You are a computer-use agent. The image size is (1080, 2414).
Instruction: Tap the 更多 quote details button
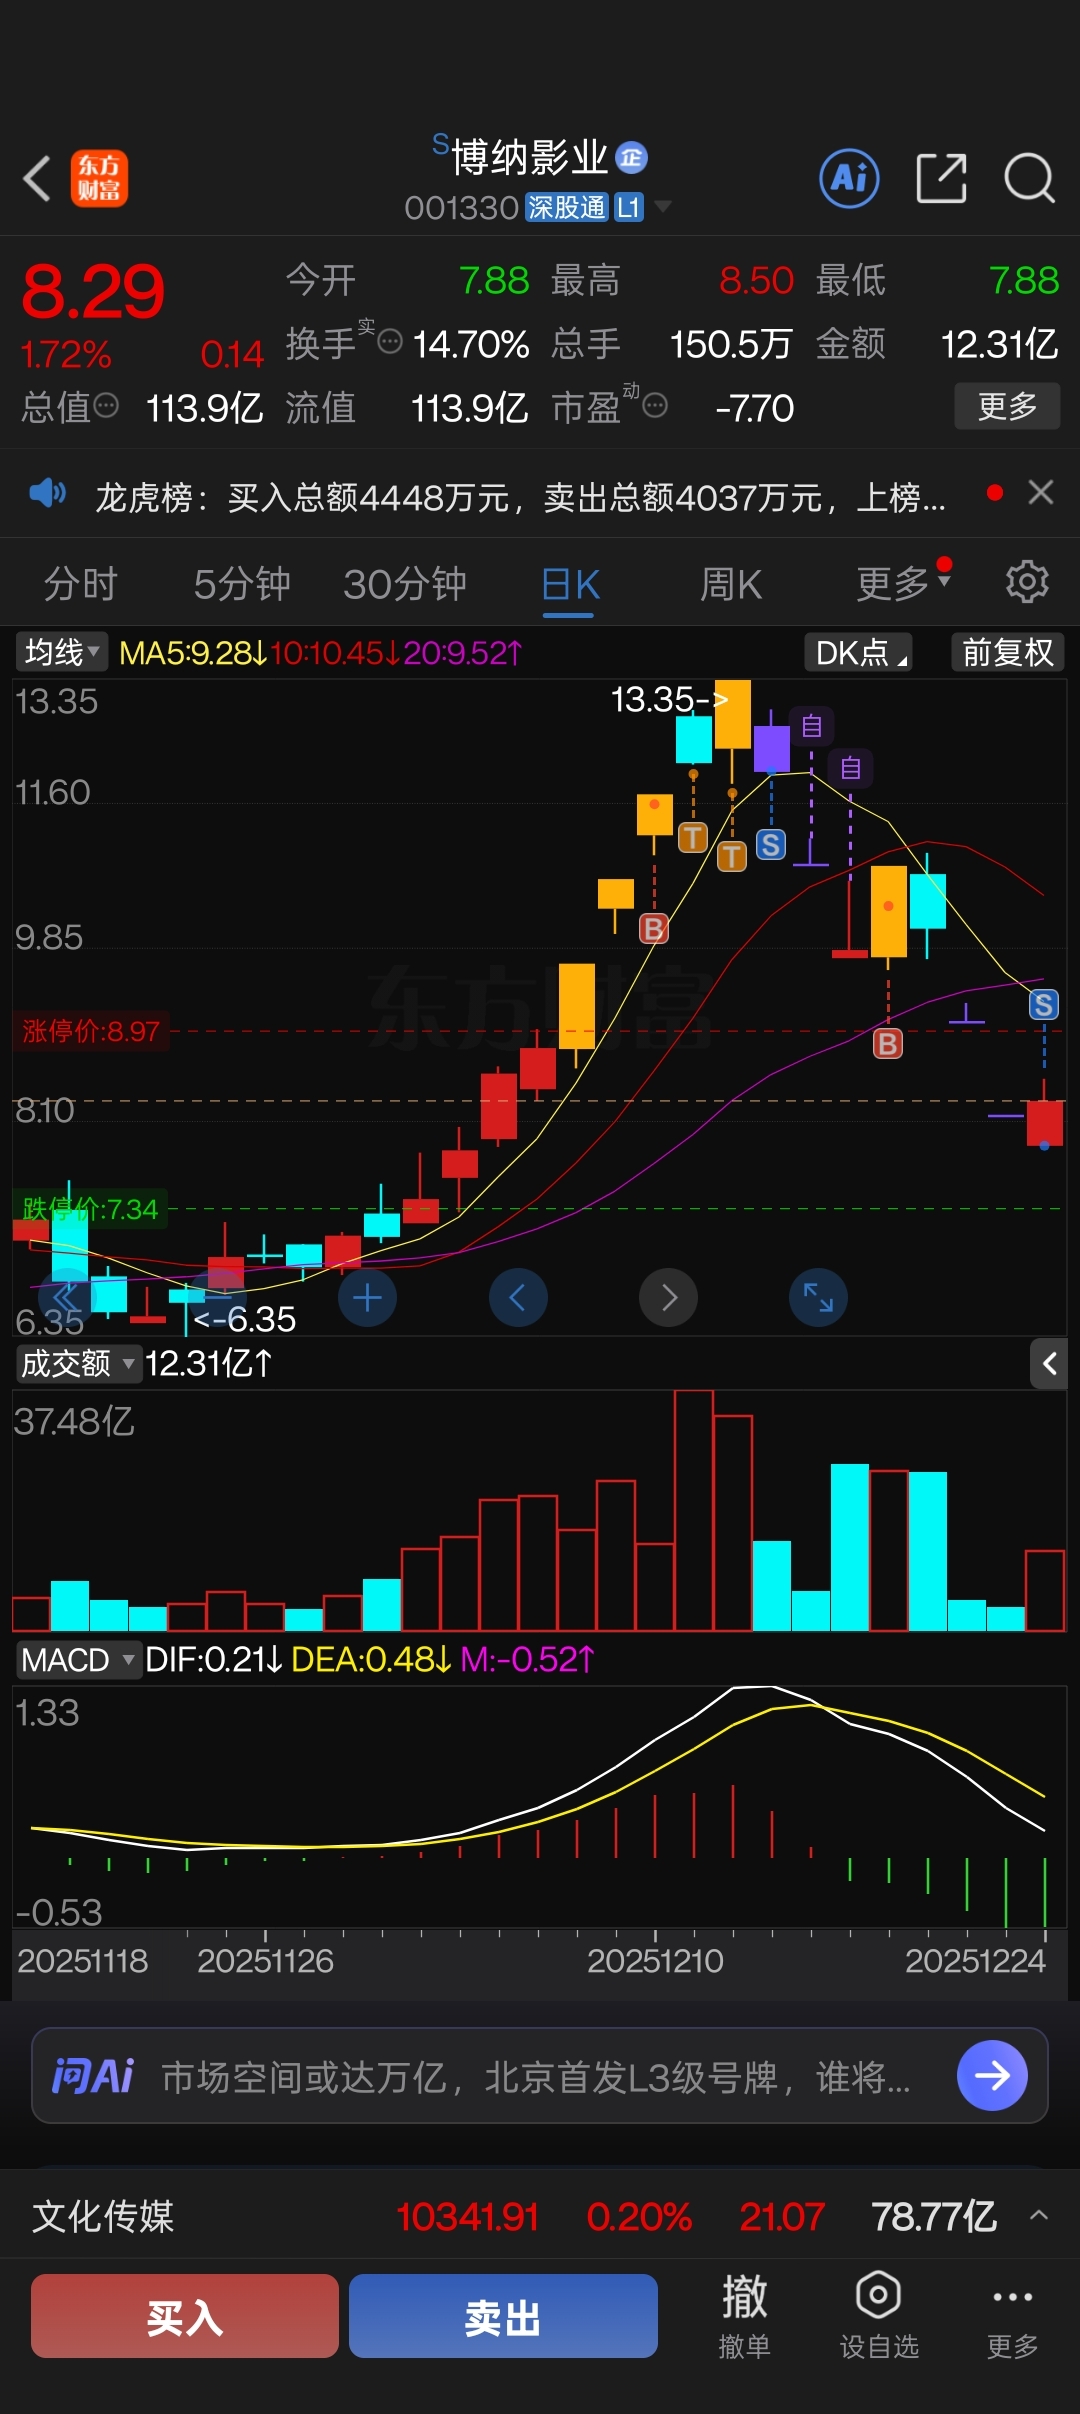pyautogui.click(x=1007, y=406)
